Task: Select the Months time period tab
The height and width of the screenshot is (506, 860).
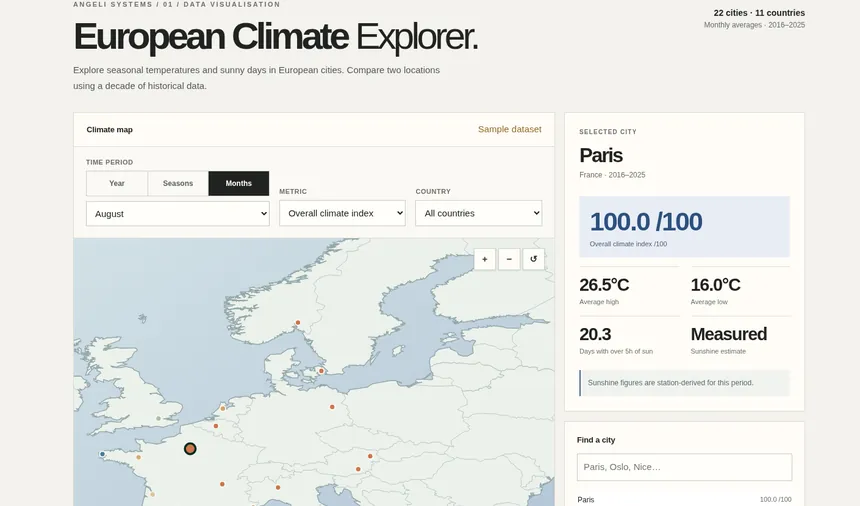Action: (x=239, y=183)
